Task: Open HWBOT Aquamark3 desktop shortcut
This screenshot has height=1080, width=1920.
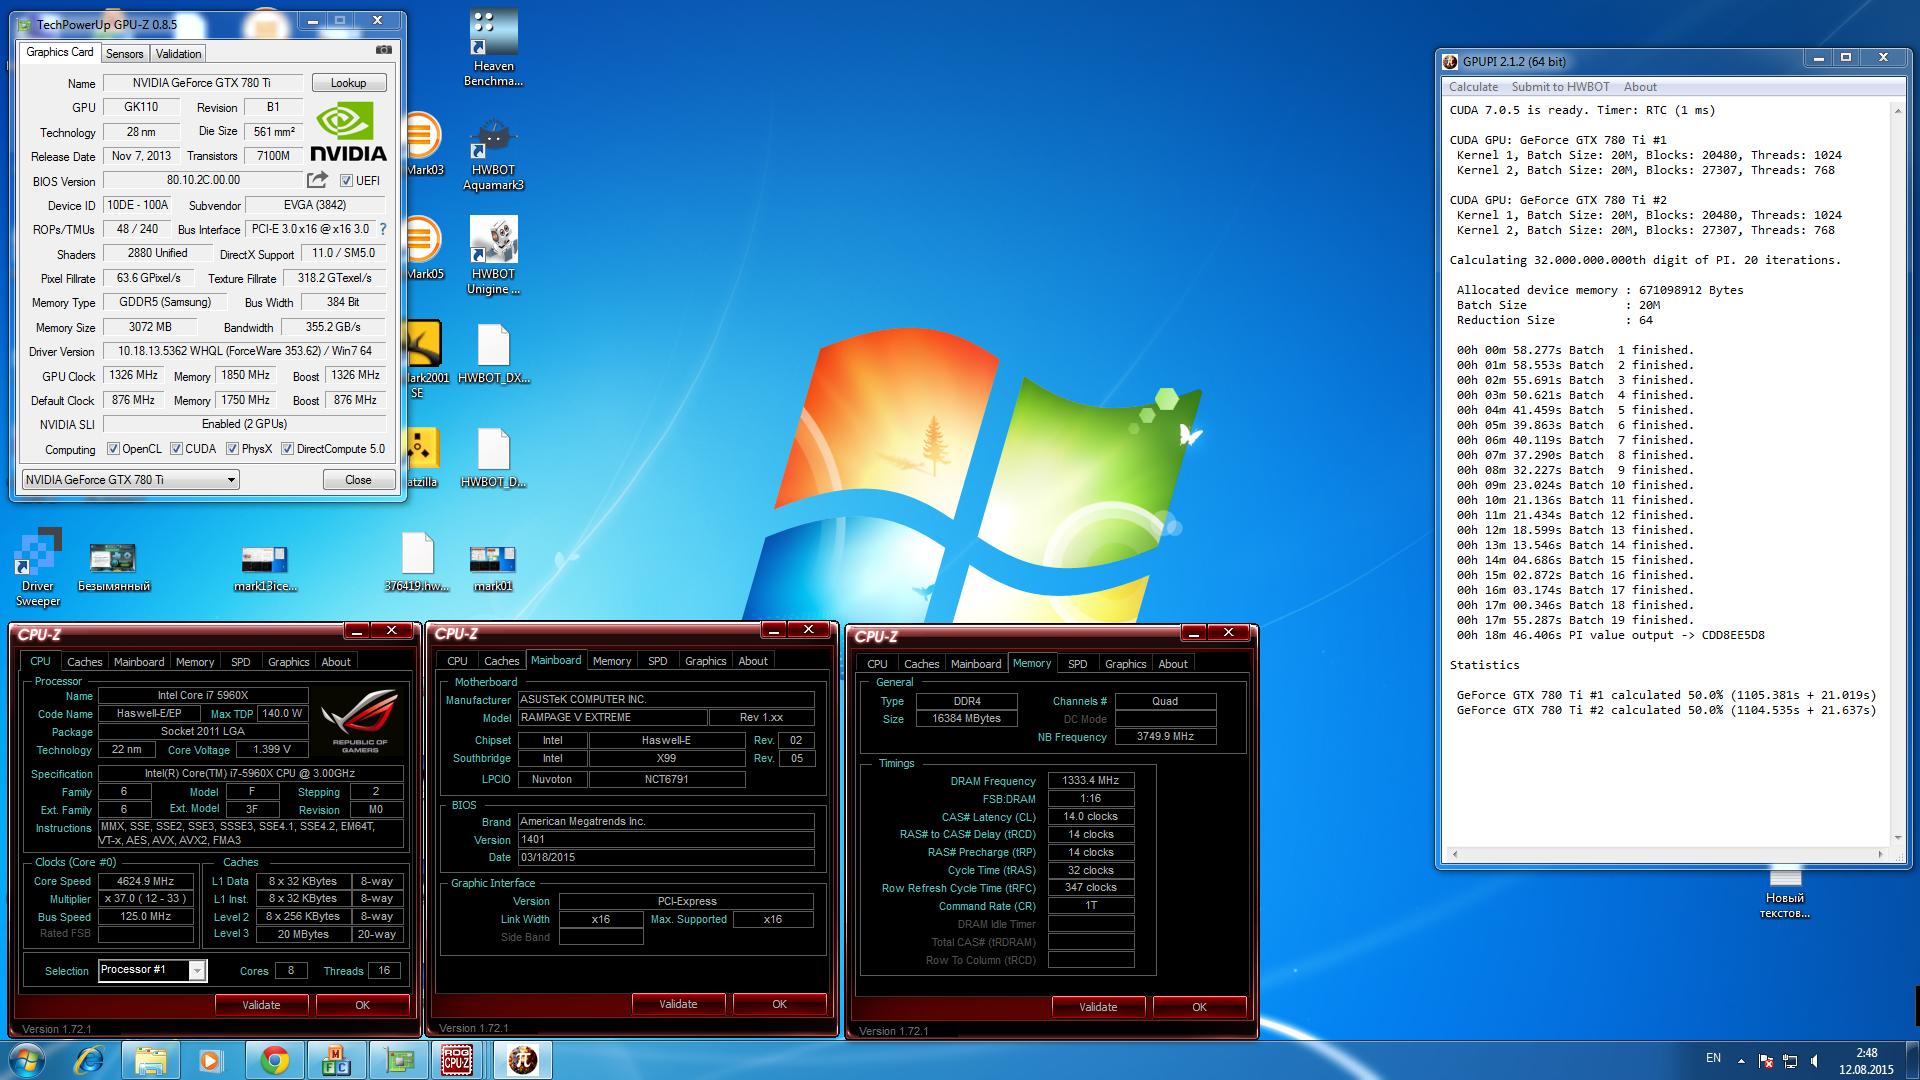Action: click(x=493, y=153)
